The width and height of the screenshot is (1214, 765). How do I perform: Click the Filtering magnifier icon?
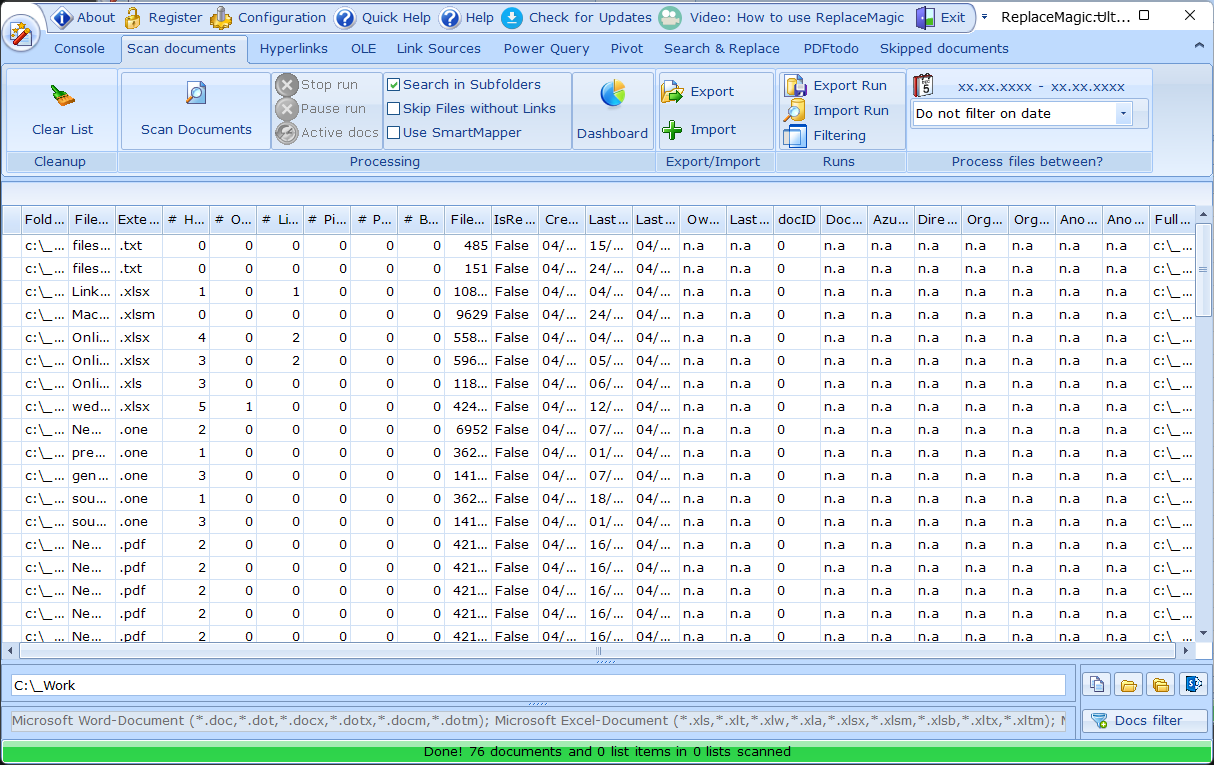click(795, 135)
